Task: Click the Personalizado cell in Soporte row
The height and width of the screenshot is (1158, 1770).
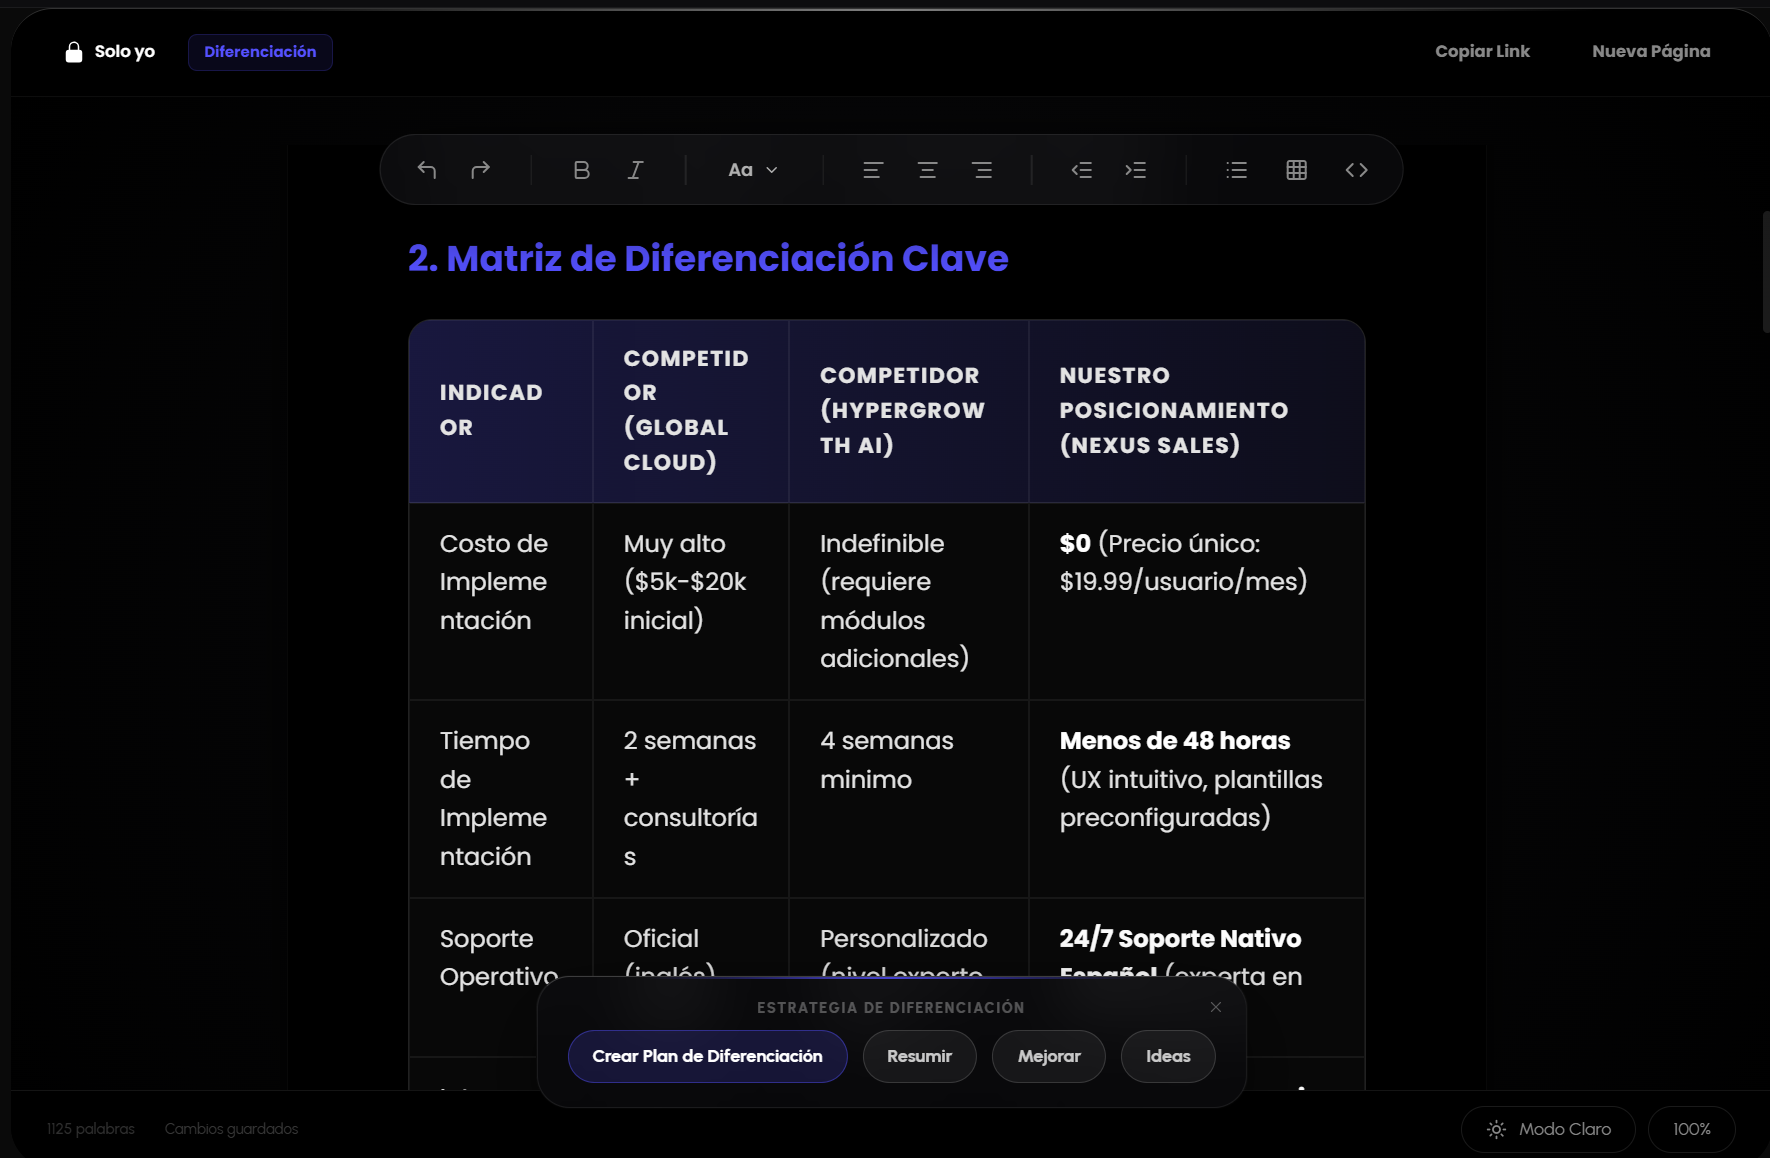Action: click(x=909, y=940)
